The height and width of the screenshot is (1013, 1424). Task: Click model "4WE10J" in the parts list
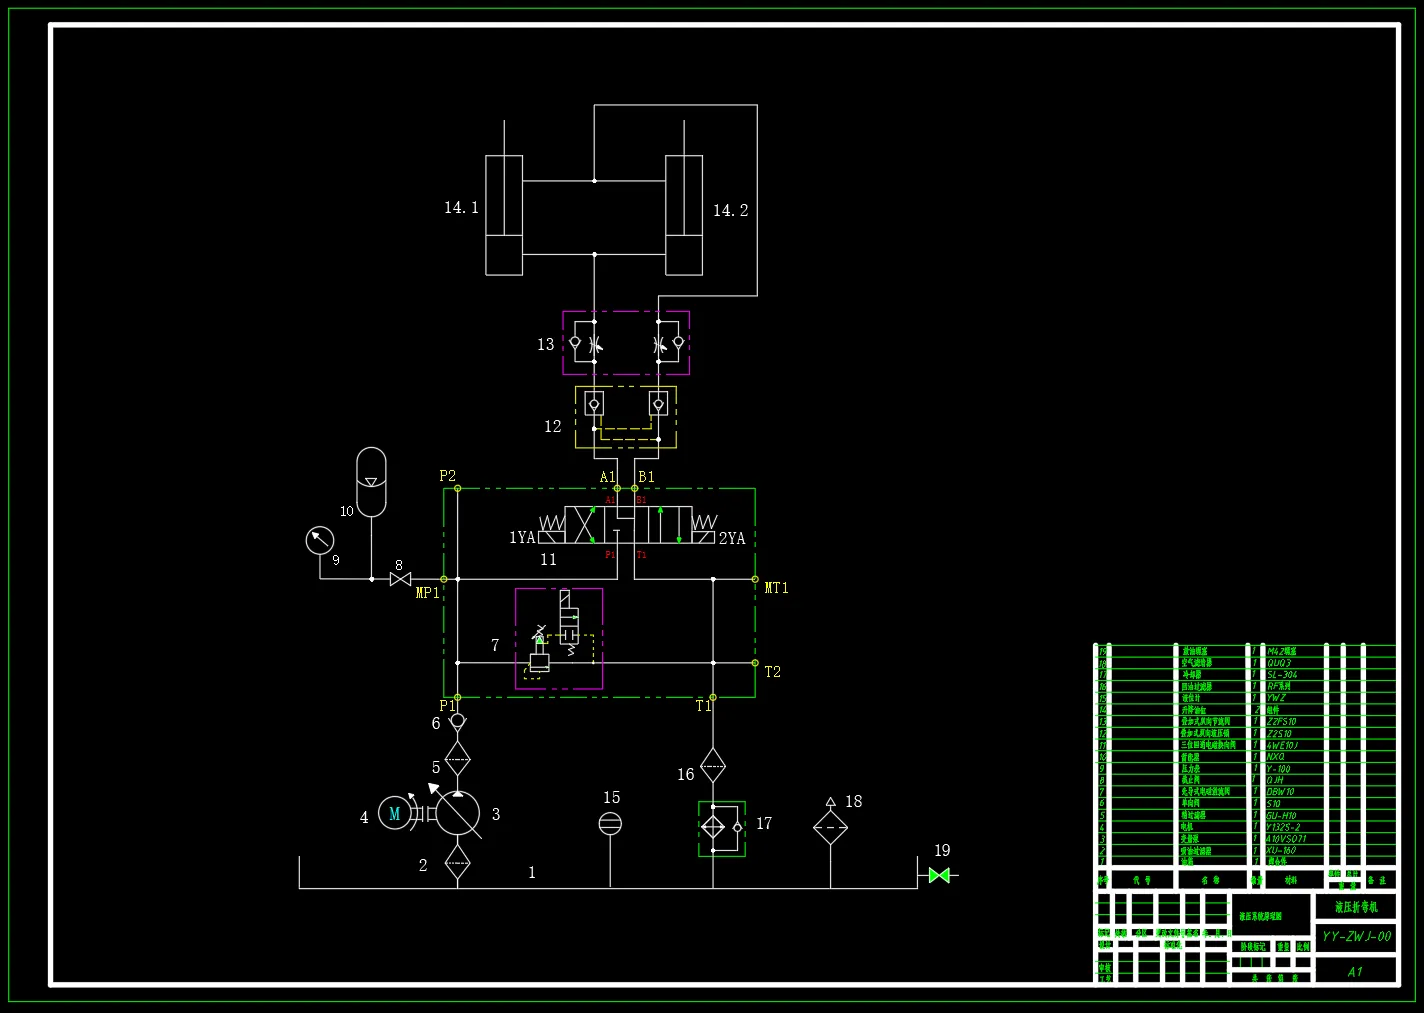coord(1283,745)
